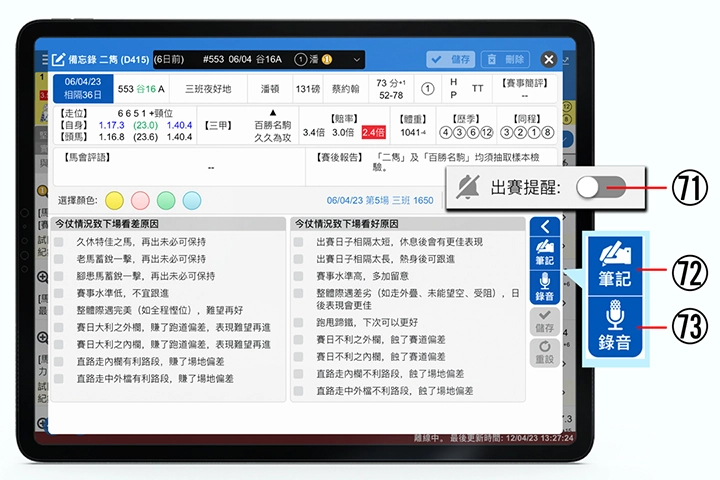Click the 刪除 button in the header
The height and width of the screenshot is (480, 720).
tap(505, 59)
